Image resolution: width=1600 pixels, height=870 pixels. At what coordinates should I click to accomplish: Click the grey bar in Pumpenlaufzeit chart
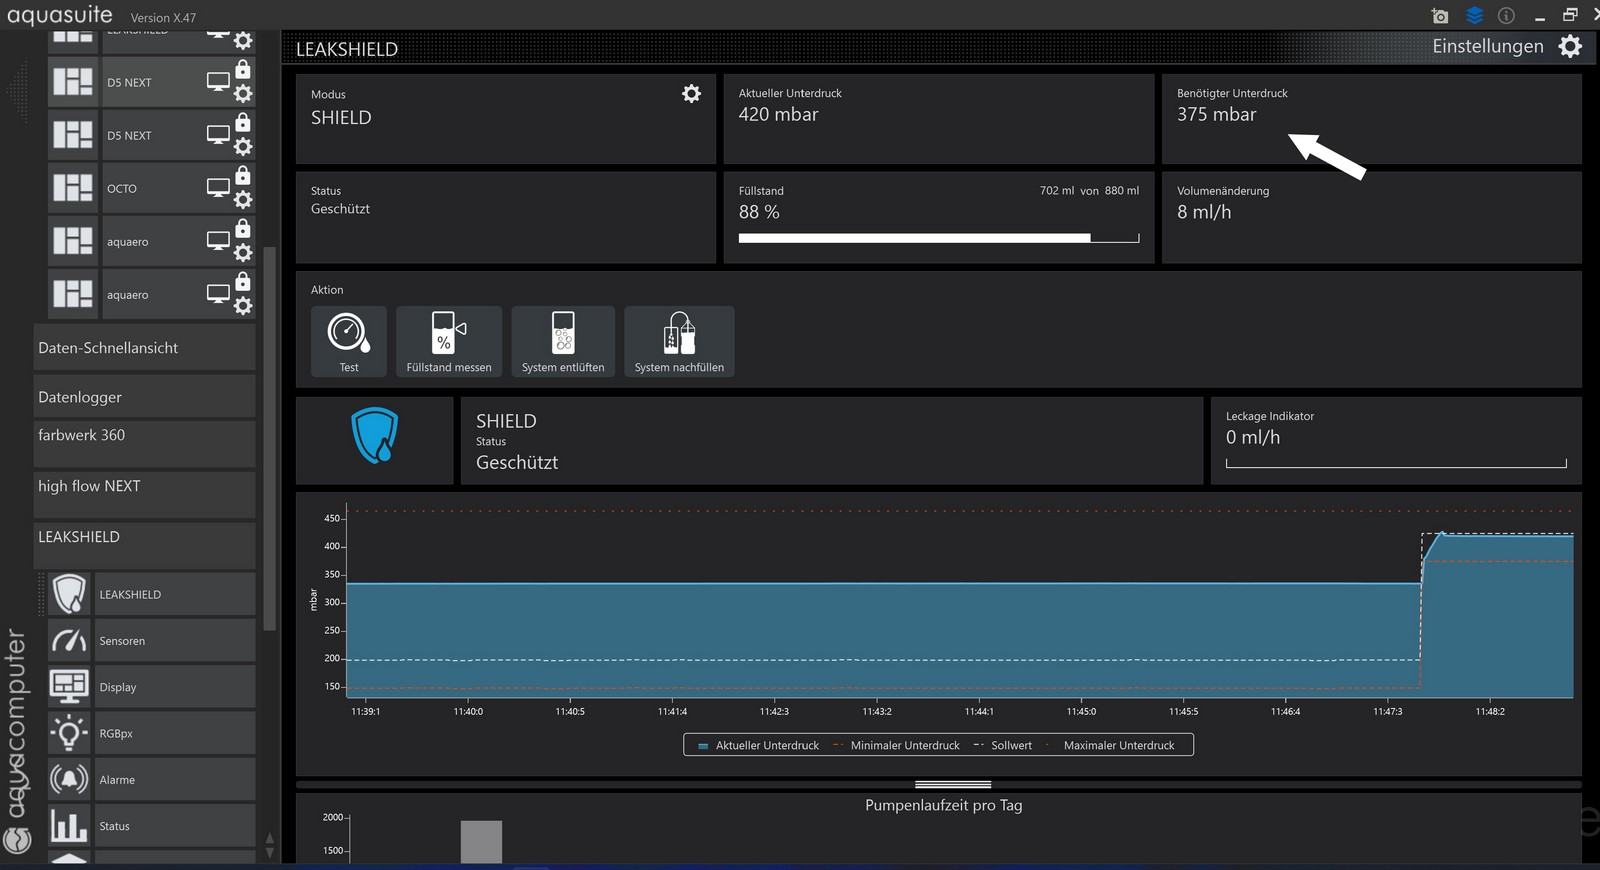(x=481, y=842)
